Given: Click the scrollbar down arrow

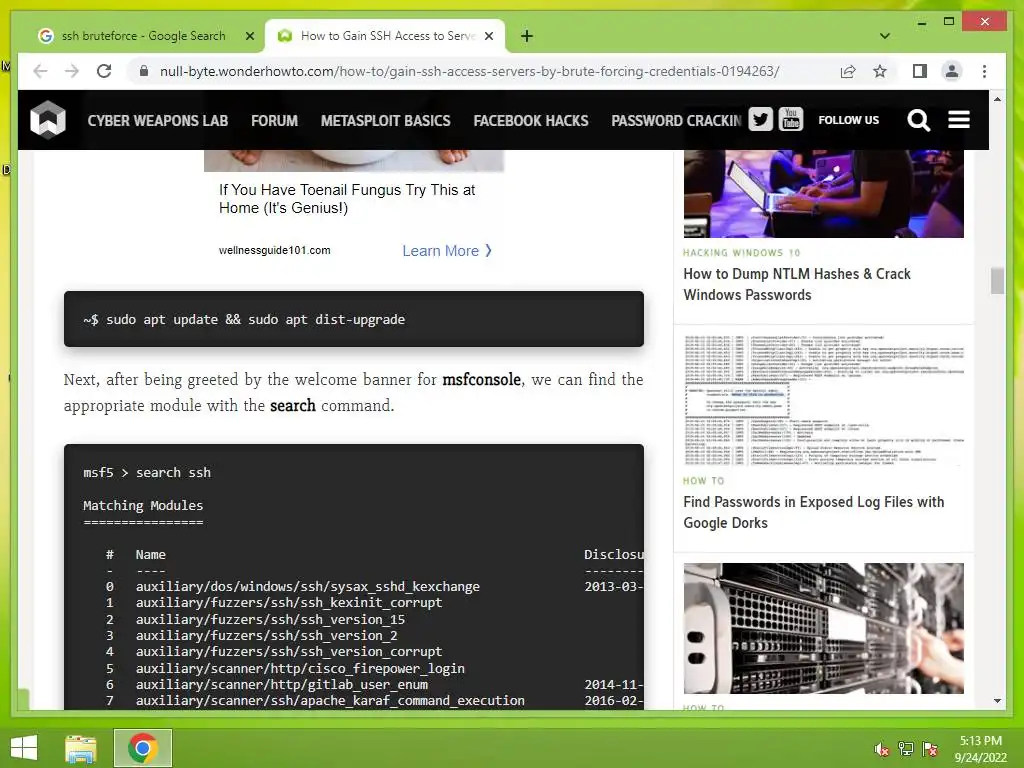Looking at the screenshot, I should (997, 701).
